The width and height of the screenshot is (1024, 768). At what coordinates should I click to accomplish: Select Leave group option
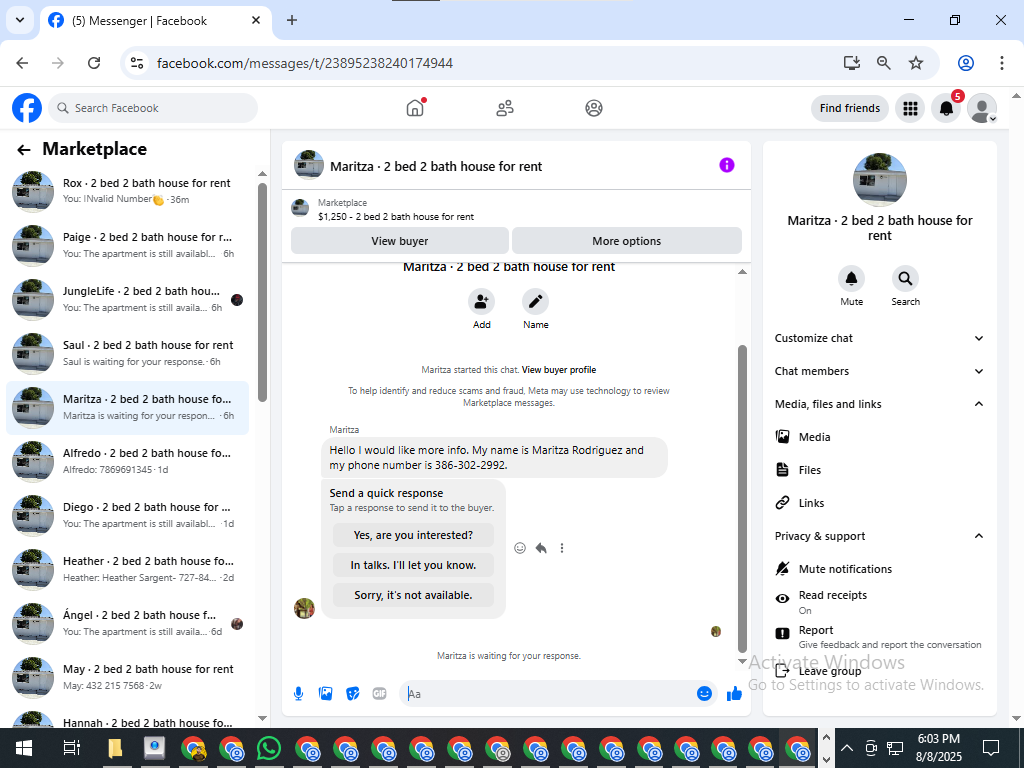coord(879,671)
